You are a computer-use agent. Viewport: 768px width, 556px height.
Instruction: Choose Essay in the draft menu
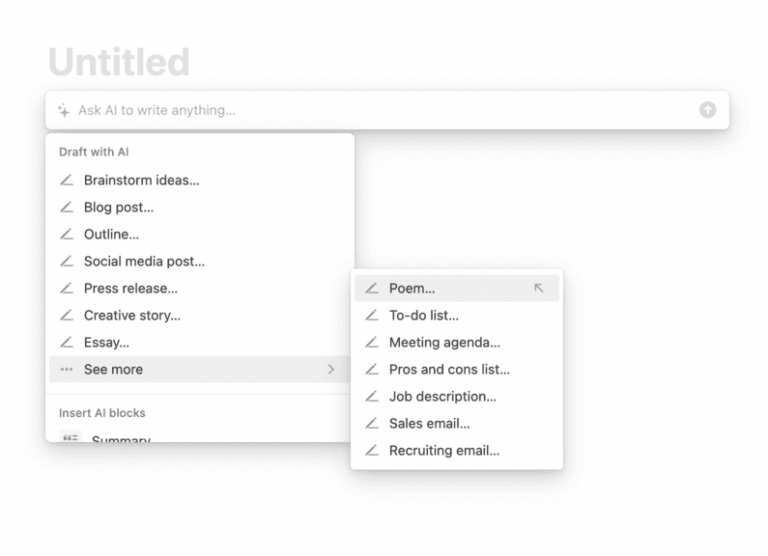pos(106,342)
